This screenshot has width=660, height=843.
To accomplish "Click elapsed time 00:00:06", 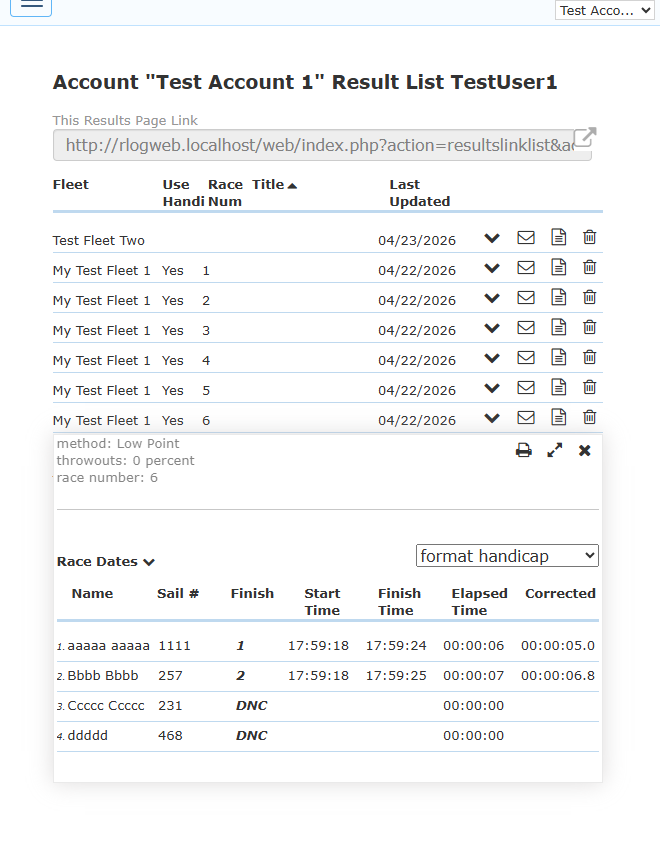I will [x=474, y=646].
